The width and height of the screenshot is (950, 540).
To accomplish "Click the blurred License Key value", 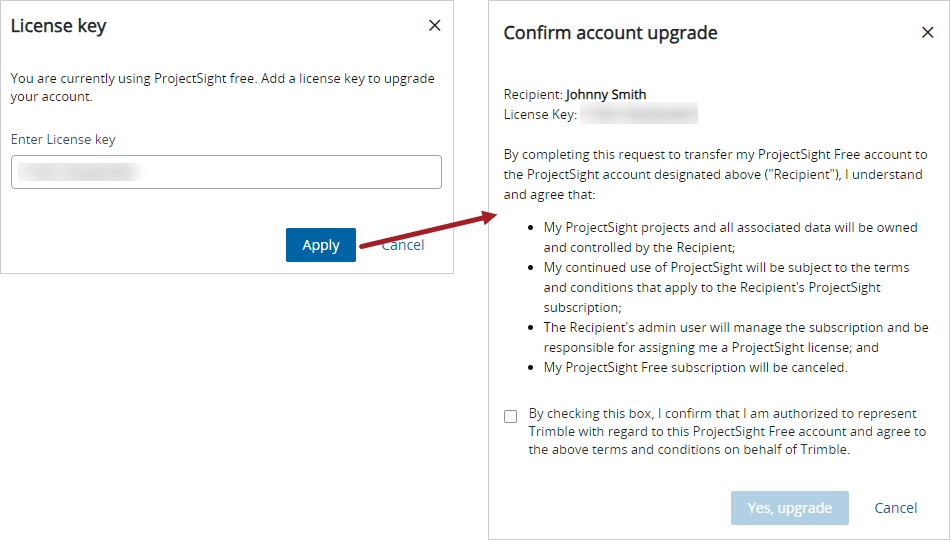I will 639,114.
